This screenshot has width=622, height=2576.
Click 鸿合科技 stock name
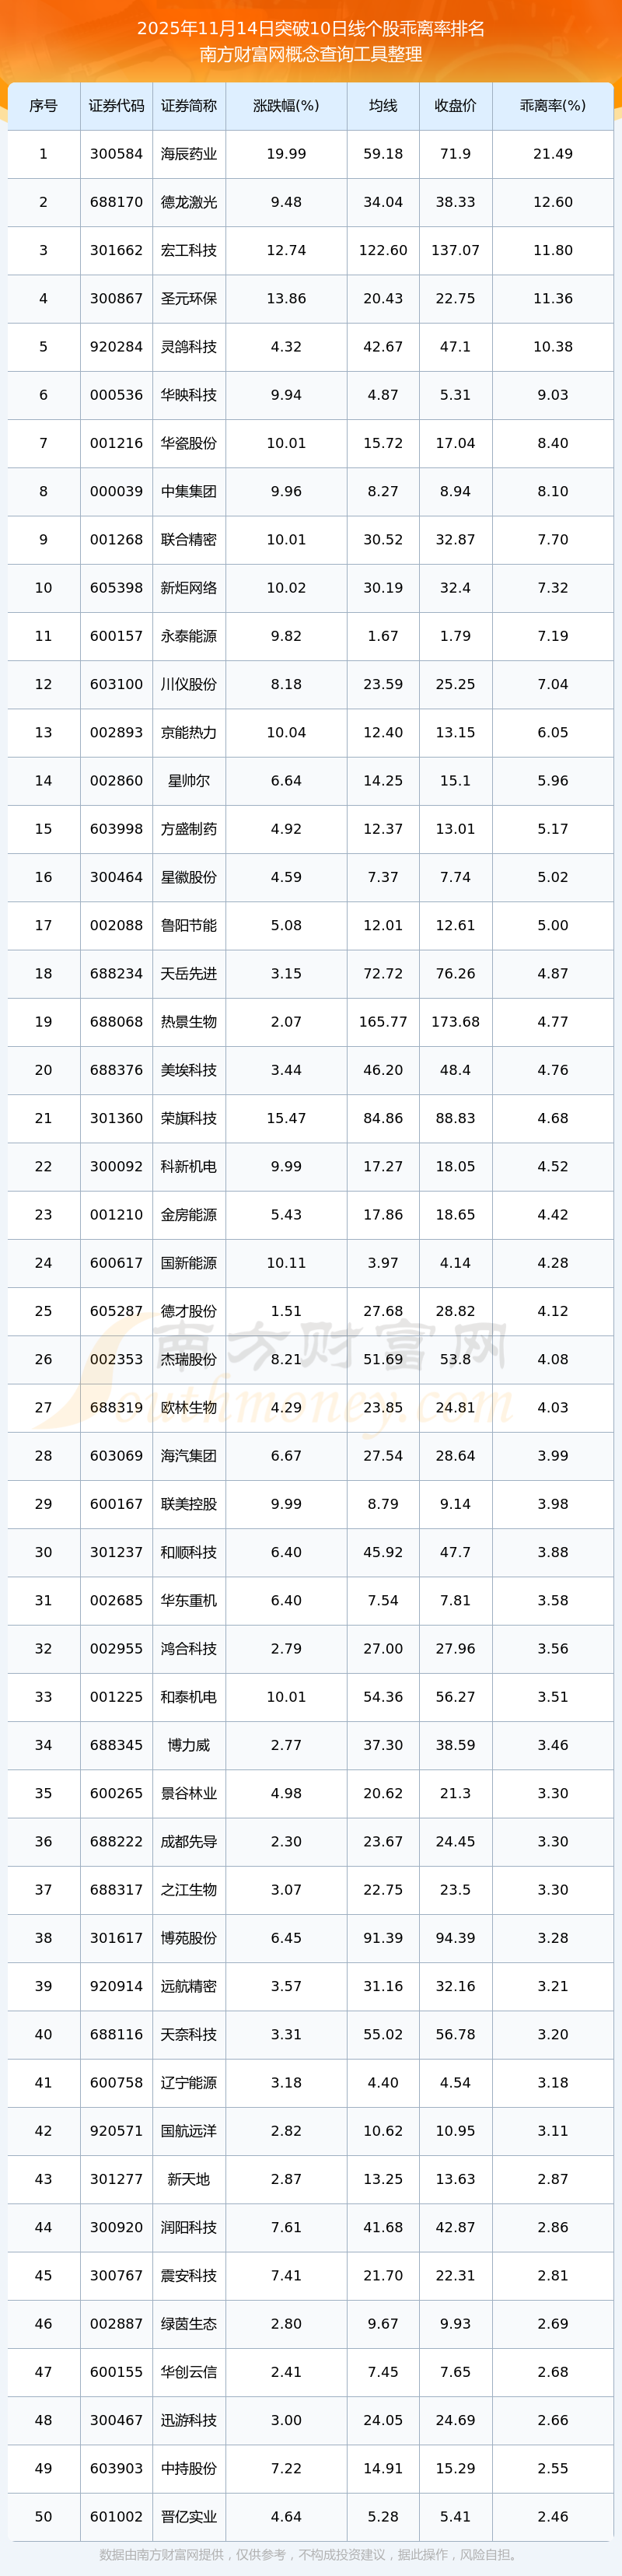(x=189, y=1649)
